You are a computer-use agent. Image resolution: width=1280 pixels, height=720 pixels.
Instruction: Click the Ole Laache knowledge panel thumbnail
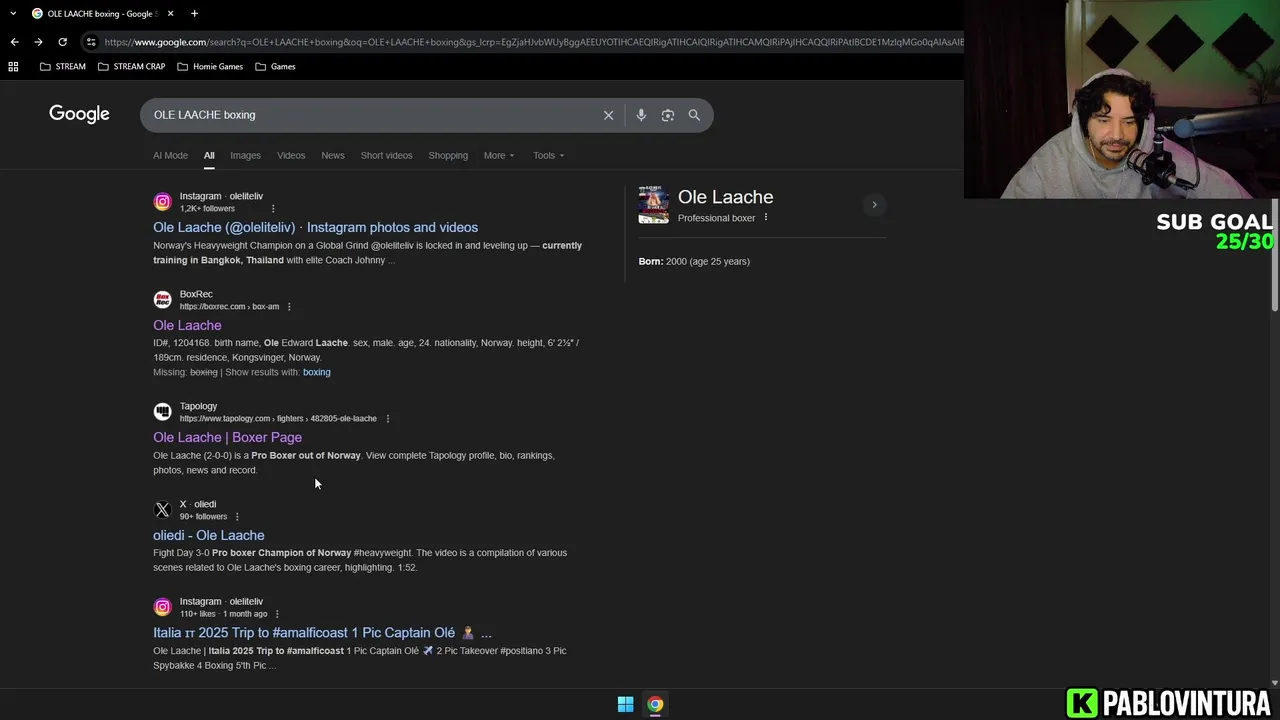[653, 205]
